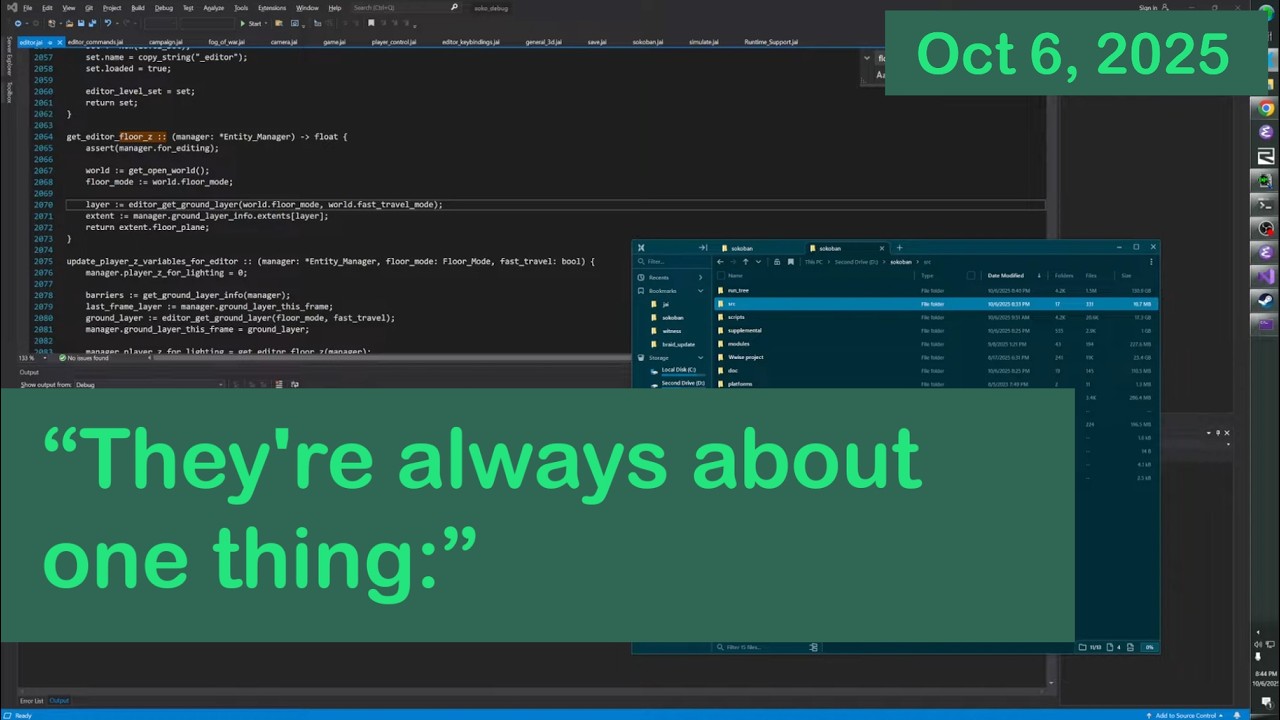Open the witness bookmark in sidebar
This screenshot has width=1280, height=720.
[x=671, y=331]
